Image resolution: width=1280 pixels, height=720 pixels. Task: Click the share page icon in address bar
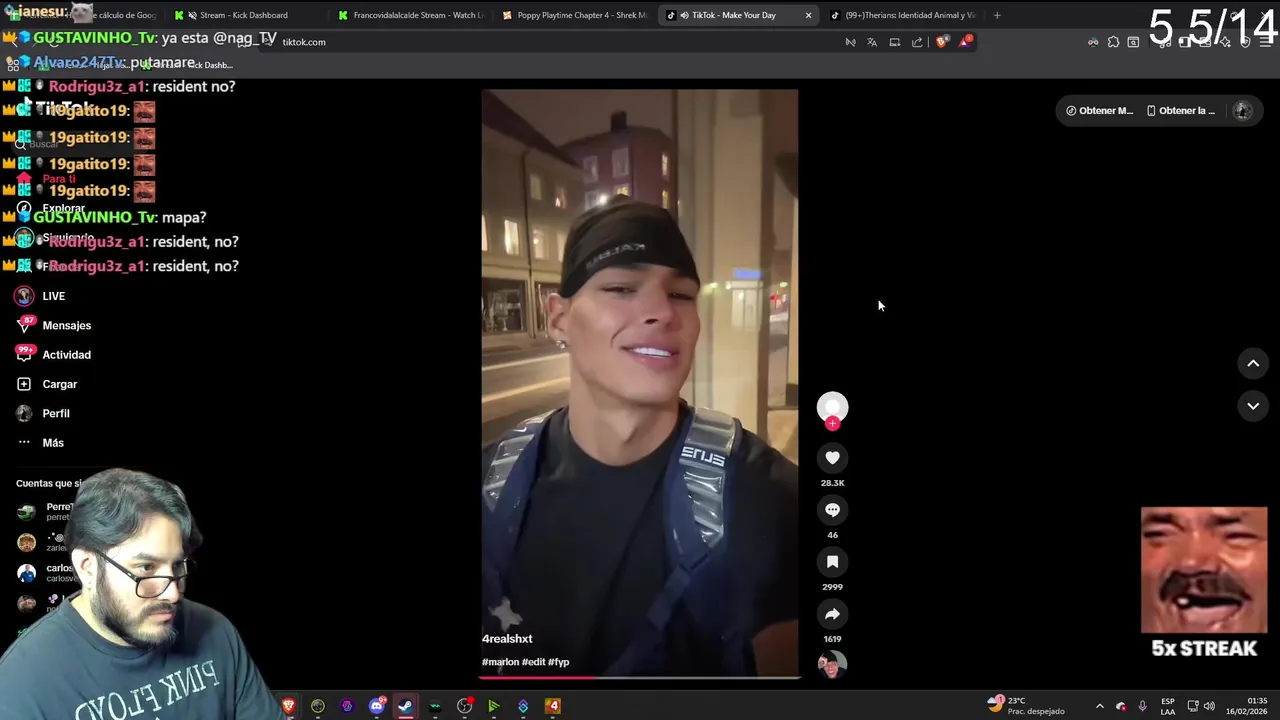(x=917, y=42)
